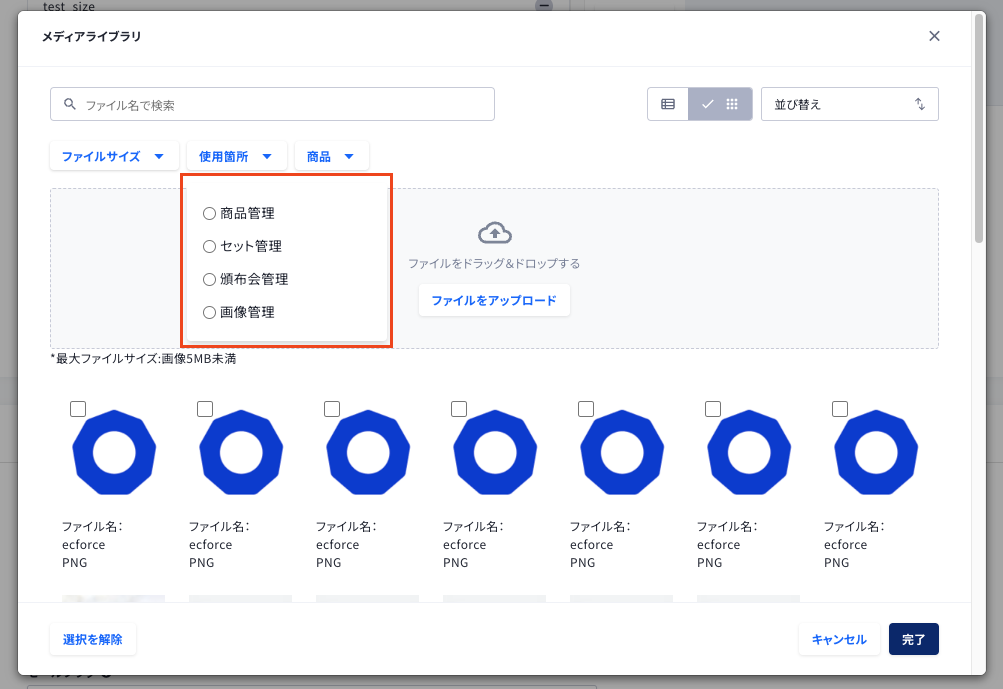Collapse the 使用箇所 filter dropdown
The height and width of the screenshot is (689, 1003).
click(x=236, y=156)
